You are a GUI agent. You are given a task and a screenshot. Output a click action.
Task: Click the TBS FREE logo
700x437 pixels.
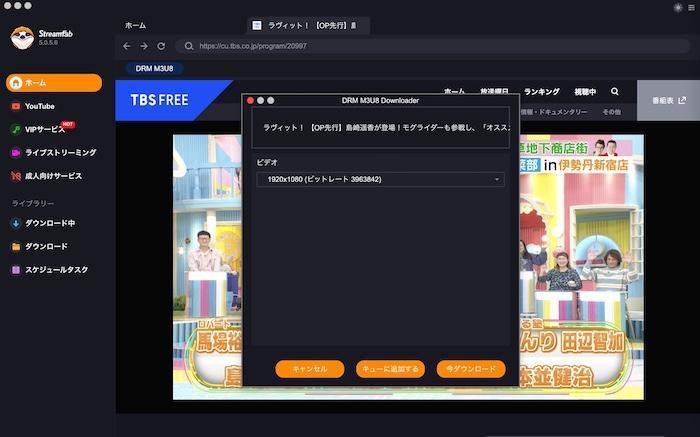point(159,100)
